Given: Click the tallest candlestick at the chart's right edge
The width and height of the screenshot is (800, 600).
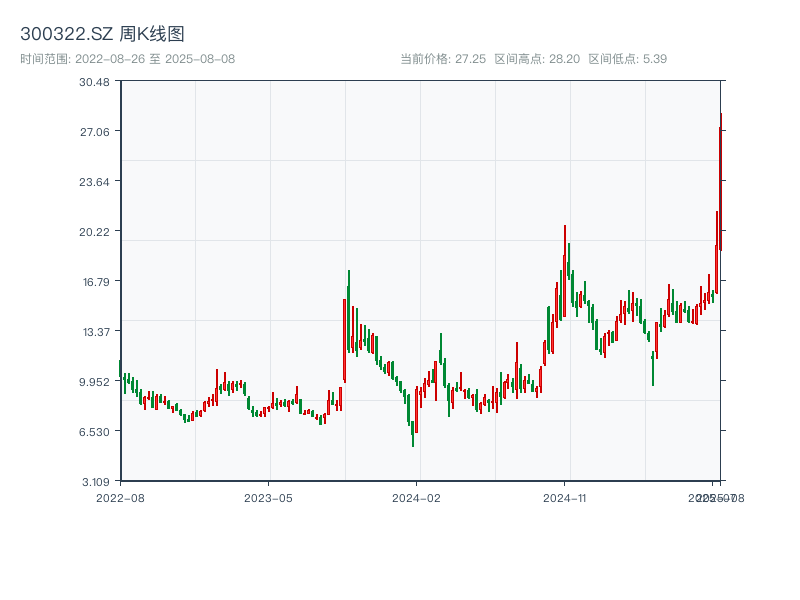Looking at the screenshot, I should pos(720,180).
